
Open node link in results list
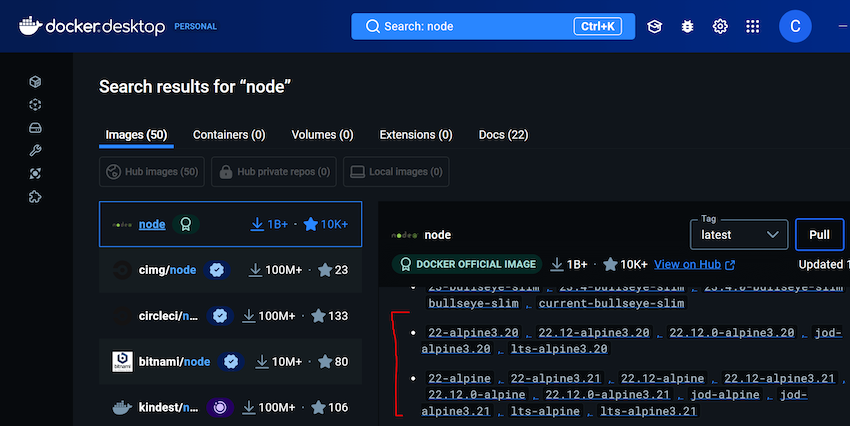click(152, 224)
